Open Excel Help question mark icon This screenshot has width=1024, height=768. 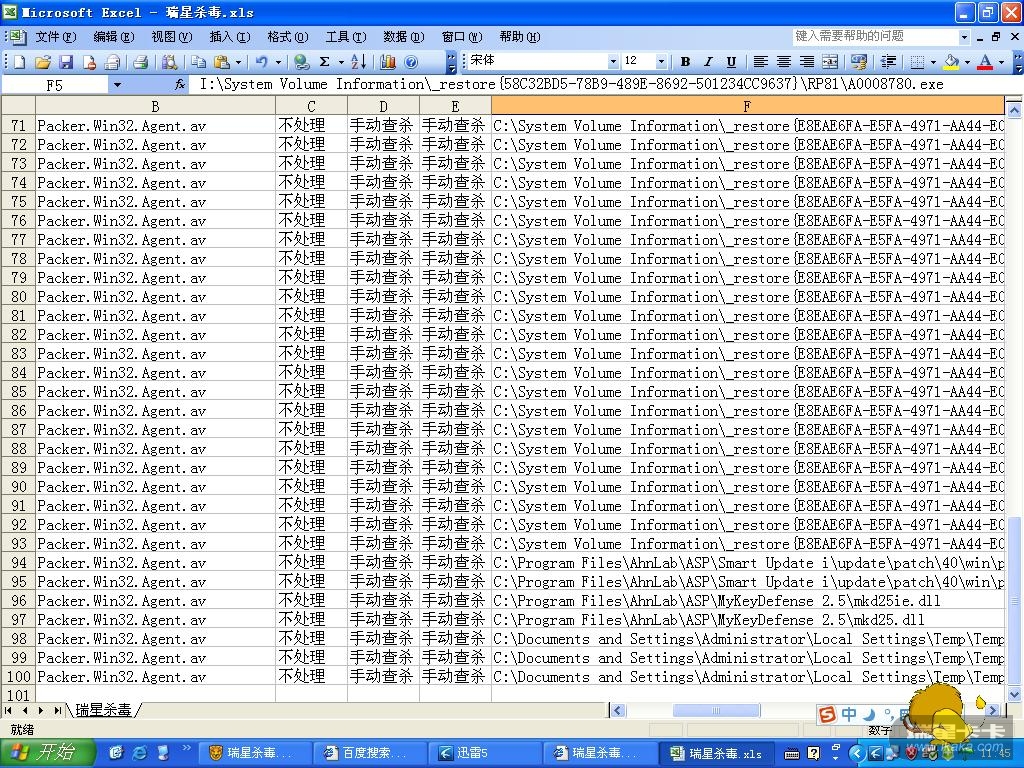(x=411, y=62)
